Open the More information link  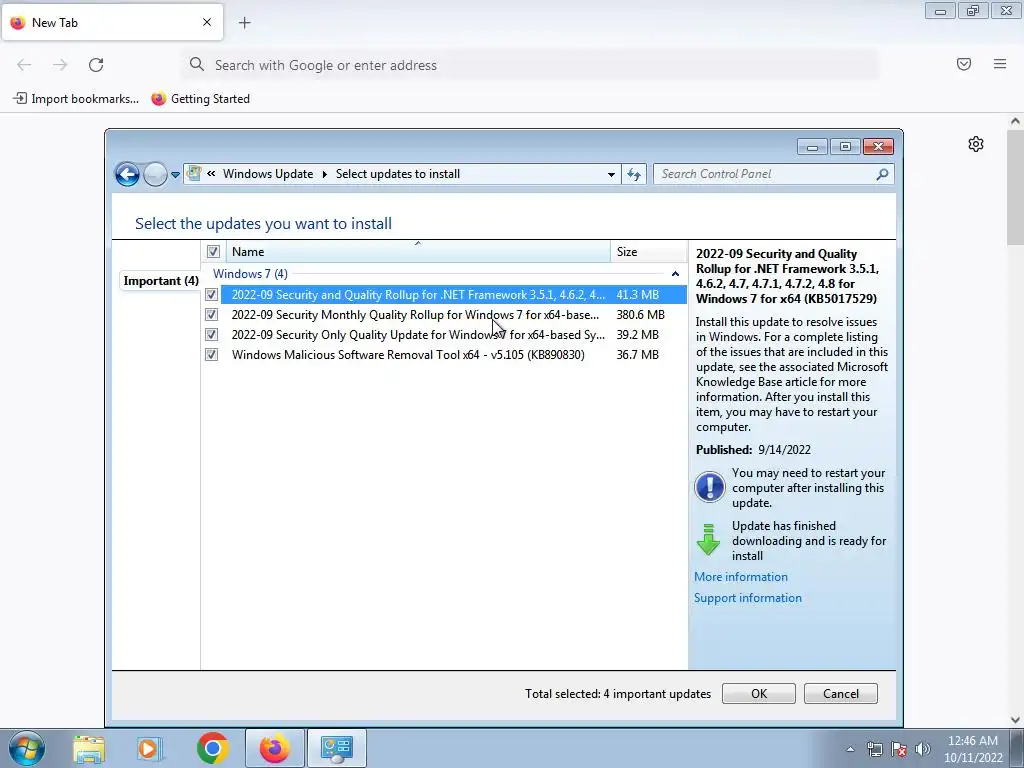point(741,577)
